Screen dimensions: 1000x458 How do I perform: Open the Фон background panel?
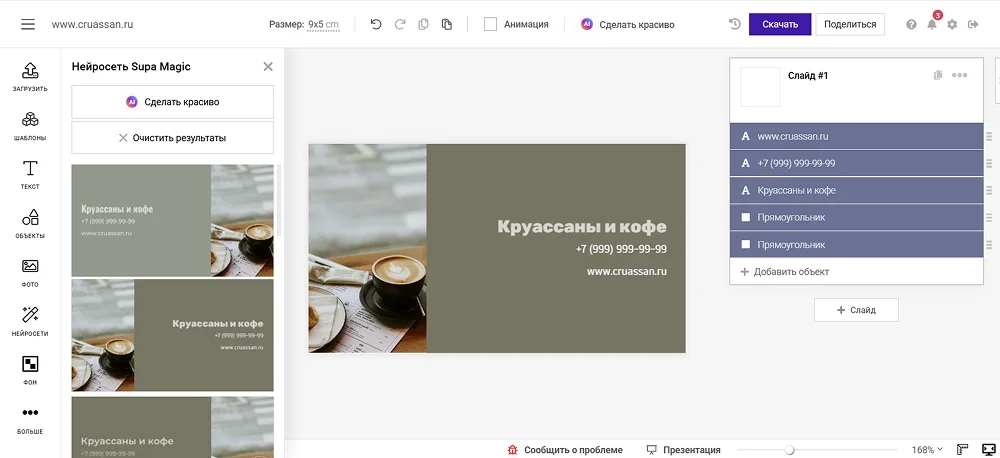30,371
